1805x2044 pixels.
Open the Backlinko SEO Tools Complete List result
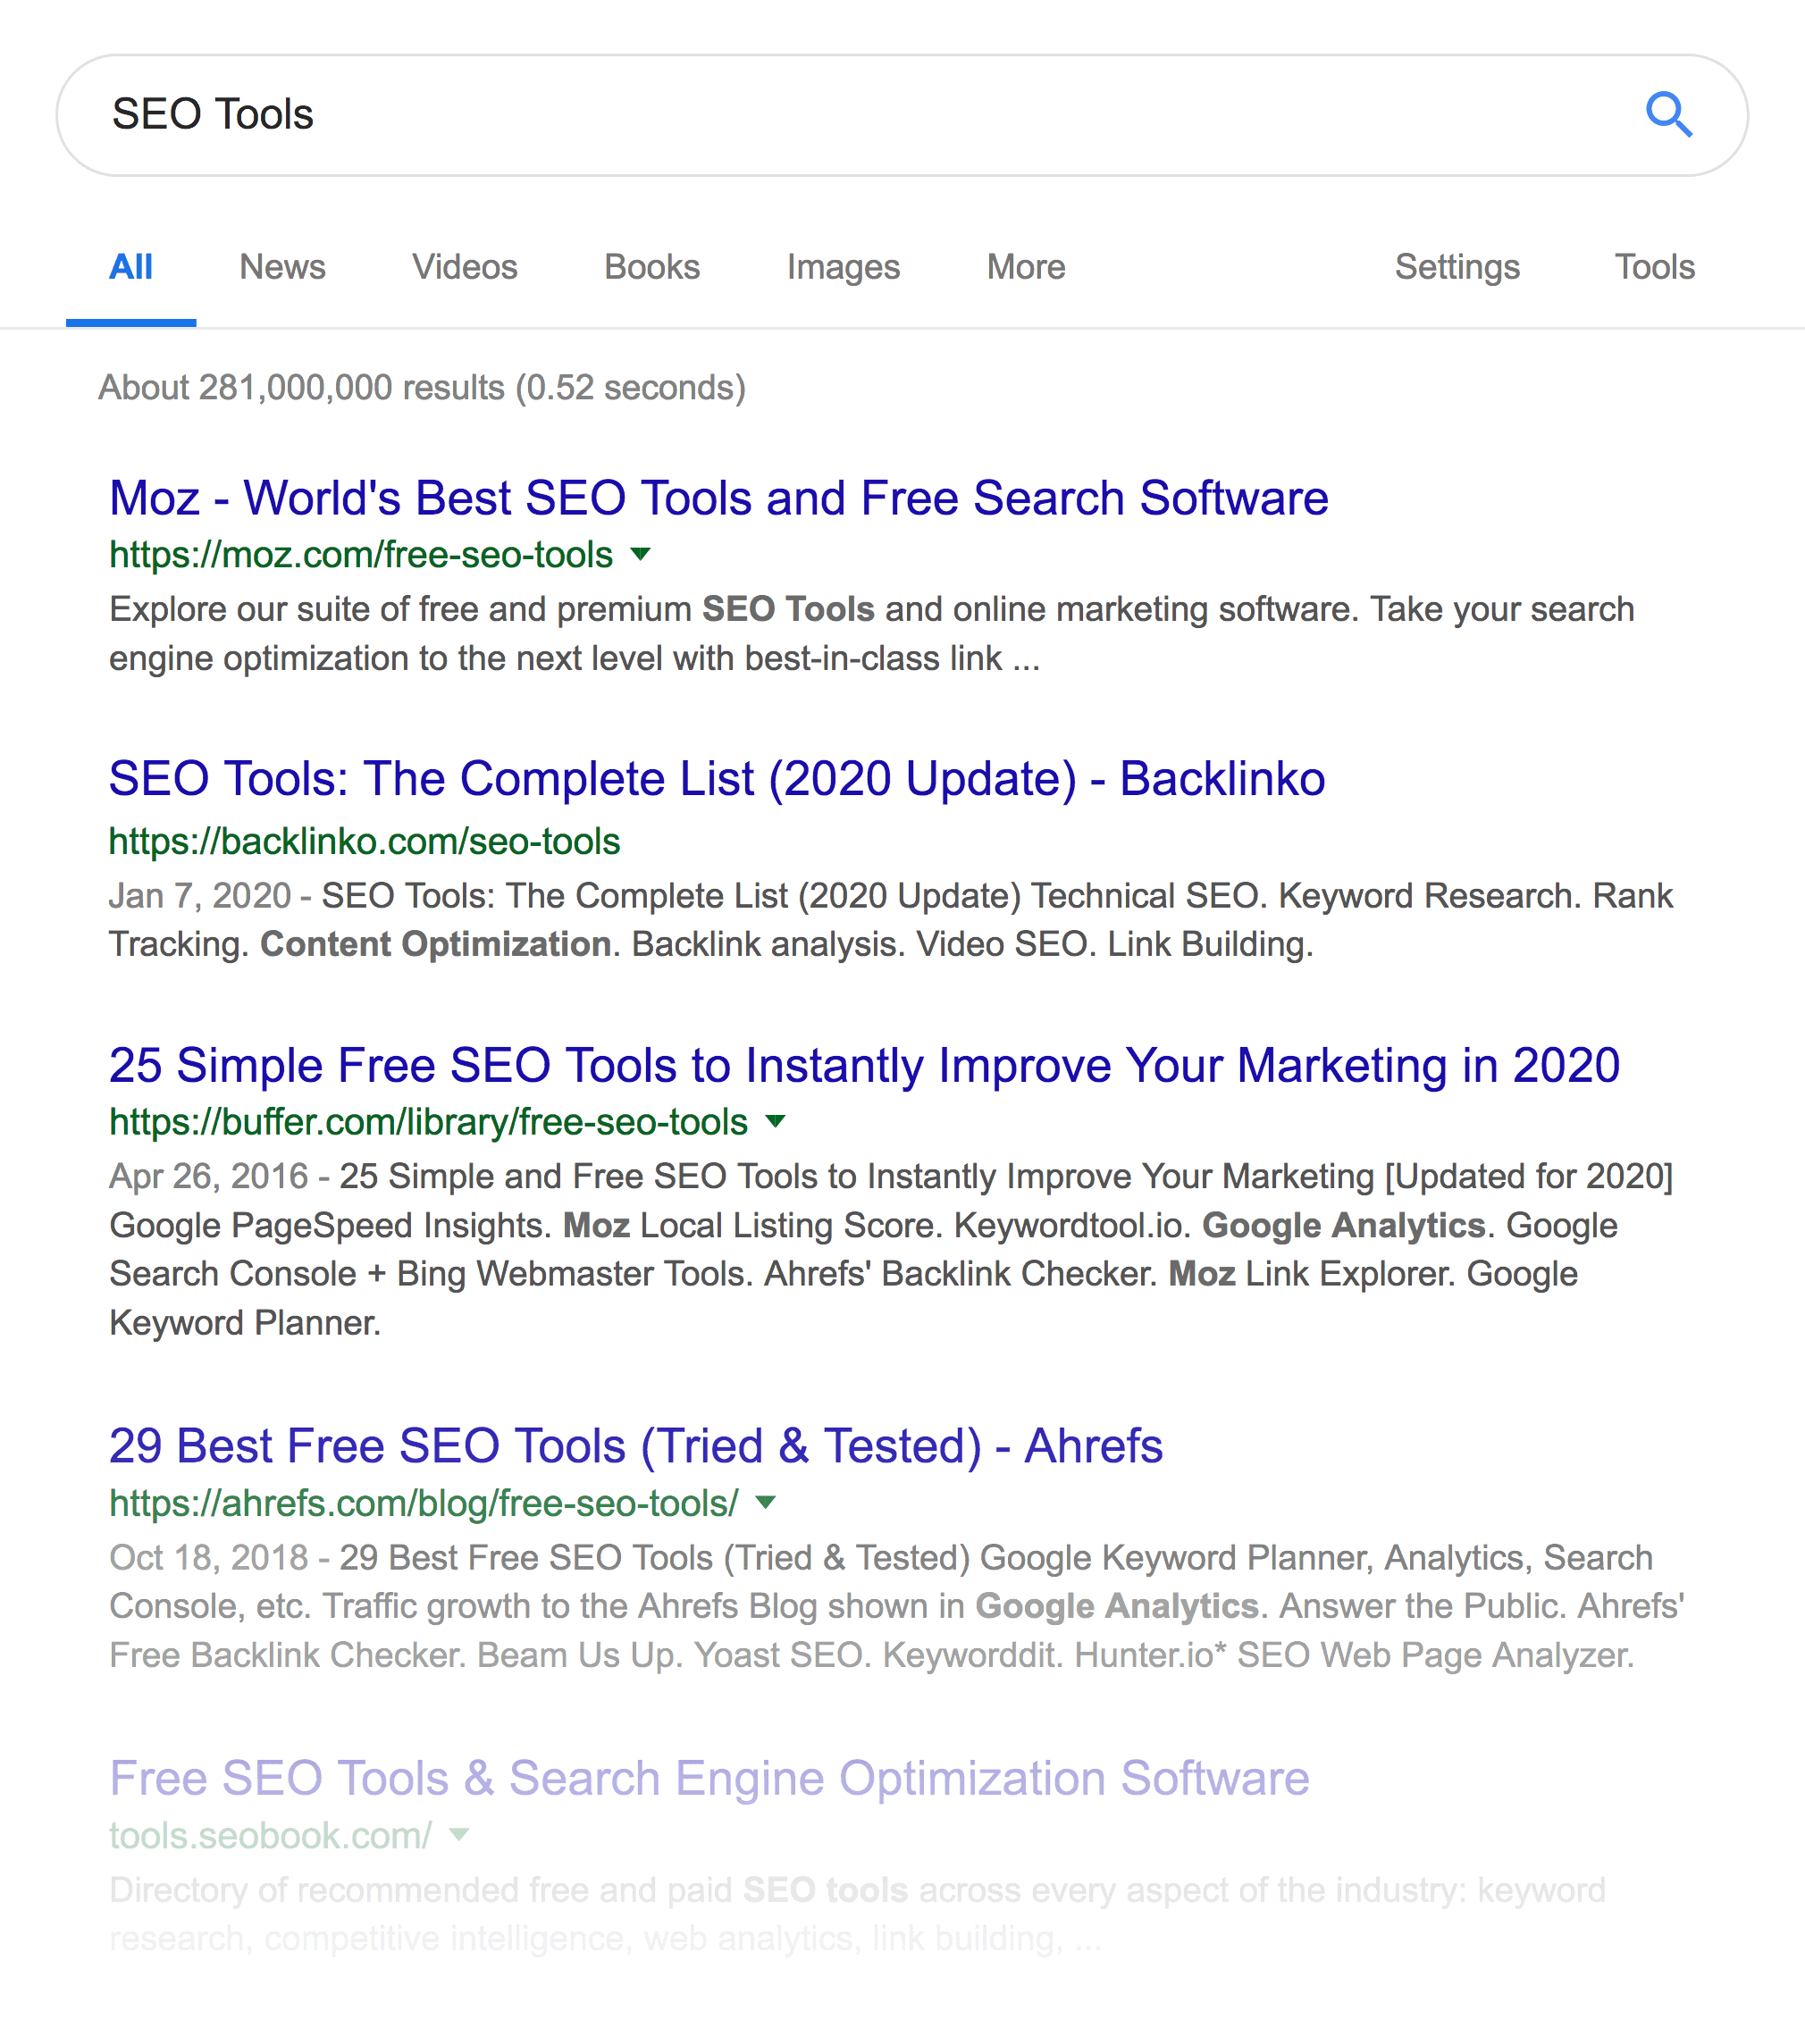[717, 779]
